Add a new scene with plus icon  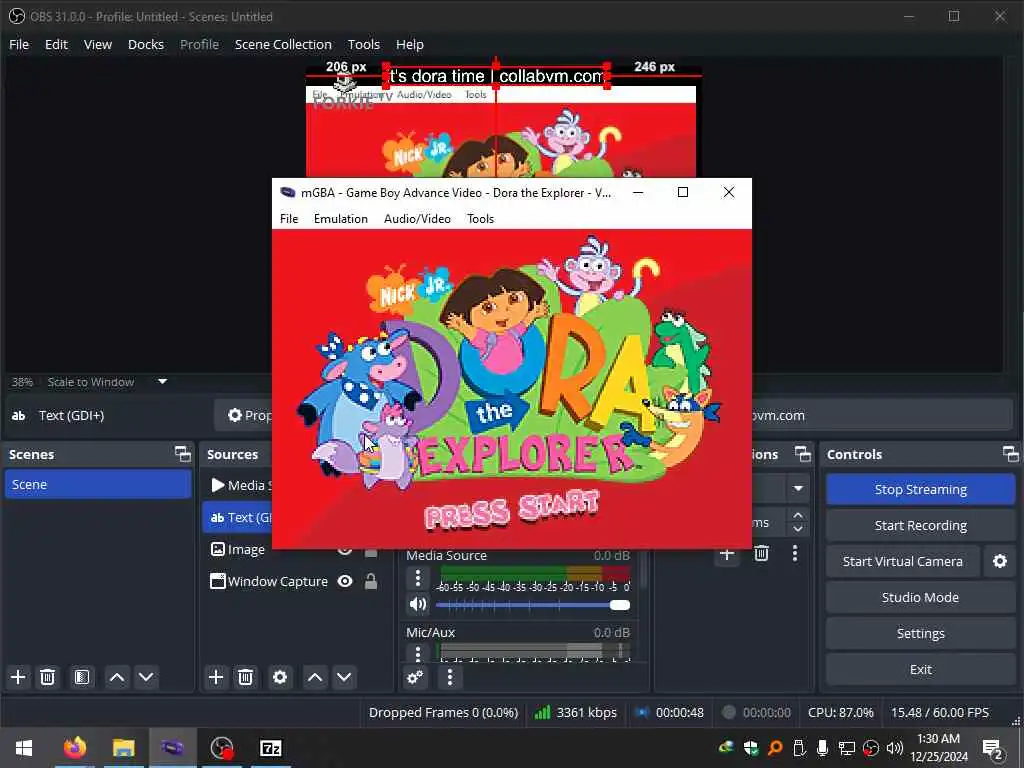click(18, 677)
